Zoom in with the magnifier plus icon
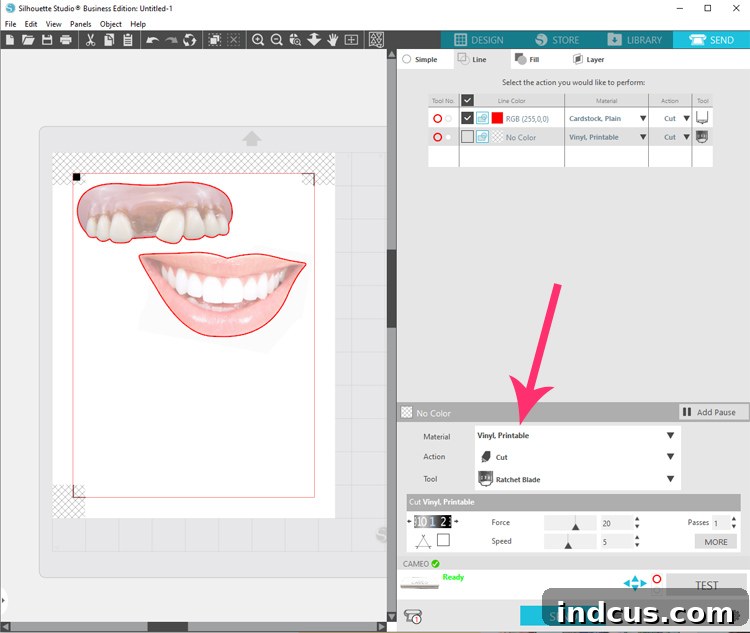750x633 pixels. click(x=258, y=40)
